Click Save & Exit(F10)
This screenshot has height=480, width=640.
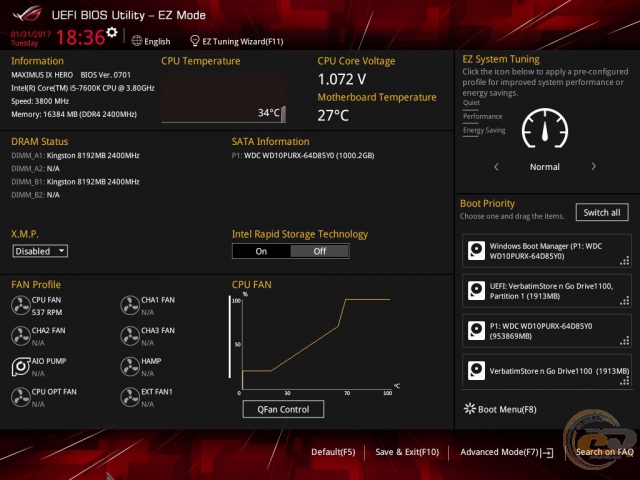[x=407, y=452]
